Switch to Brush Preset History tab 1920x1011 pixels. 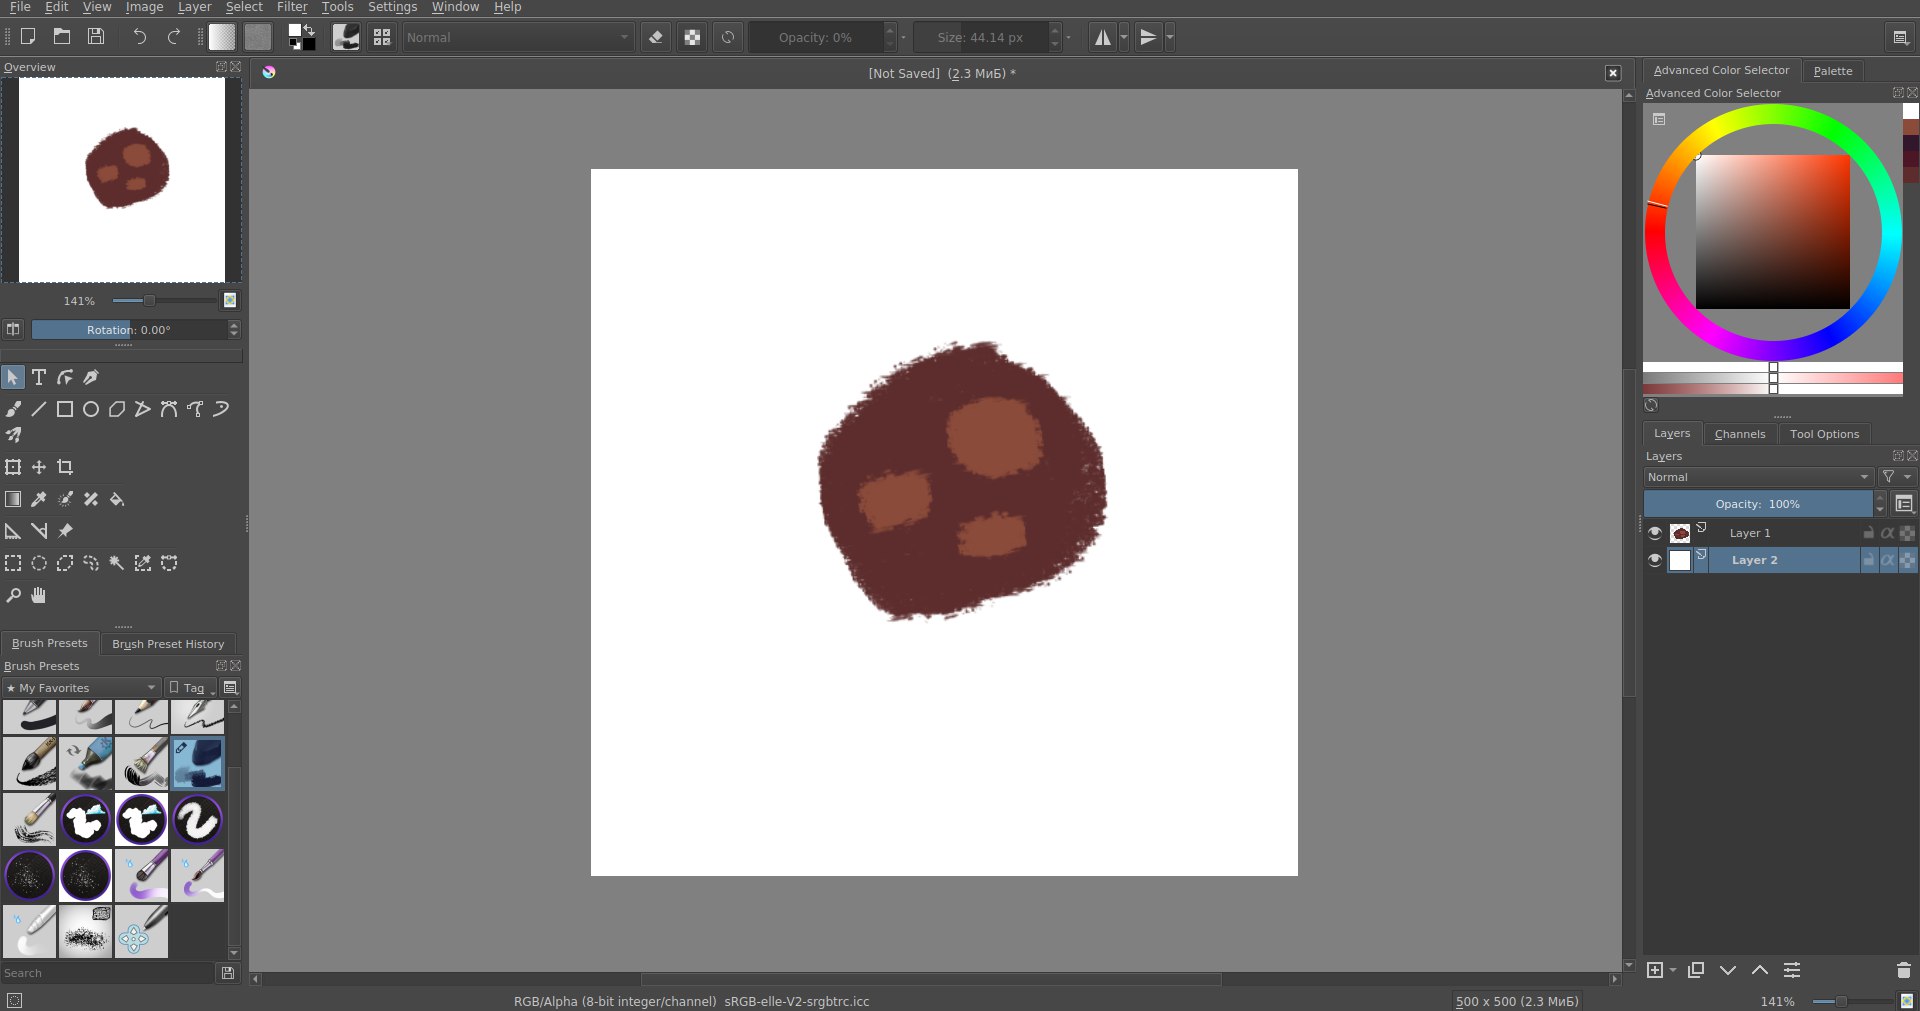tap(168, 644)
